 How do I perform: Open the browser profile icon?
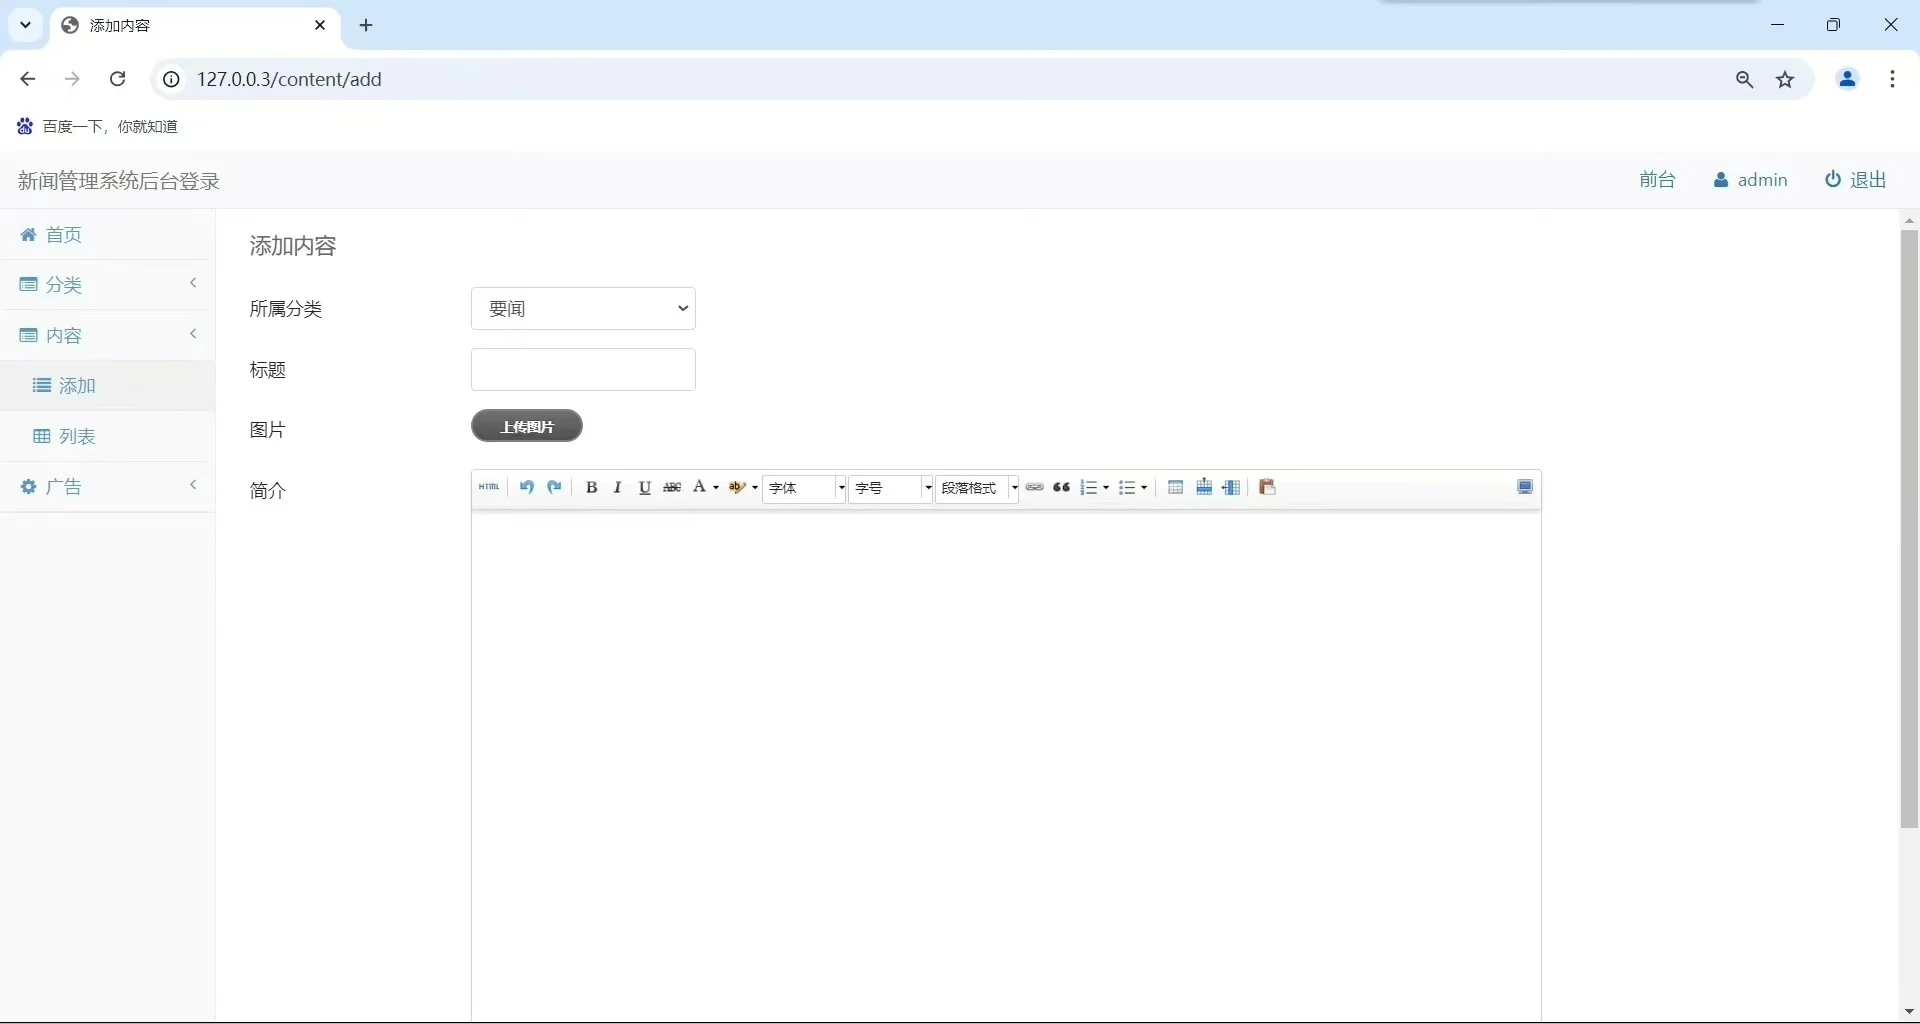pos(1848,79)
